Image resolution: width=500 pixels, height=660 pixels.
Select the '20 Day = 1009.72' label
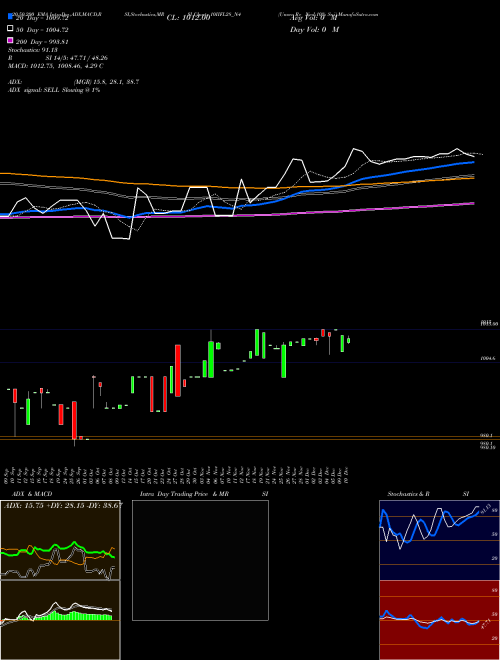pos(42,18)
